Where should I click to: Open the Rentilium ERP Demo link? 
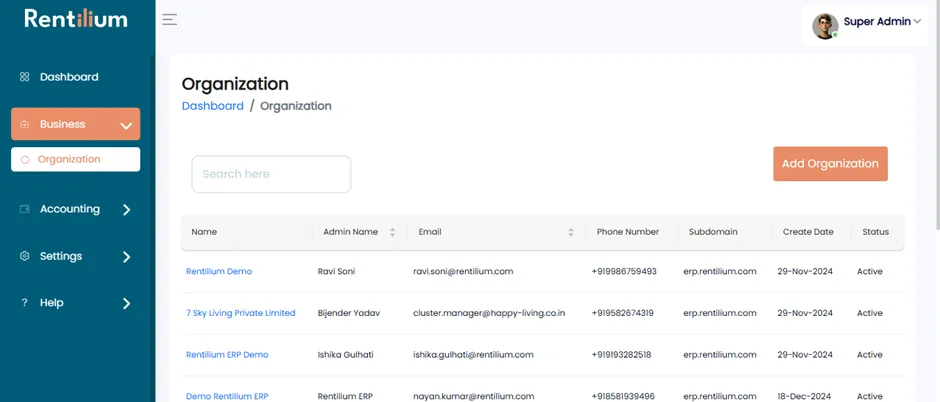[x=227, y=355]
